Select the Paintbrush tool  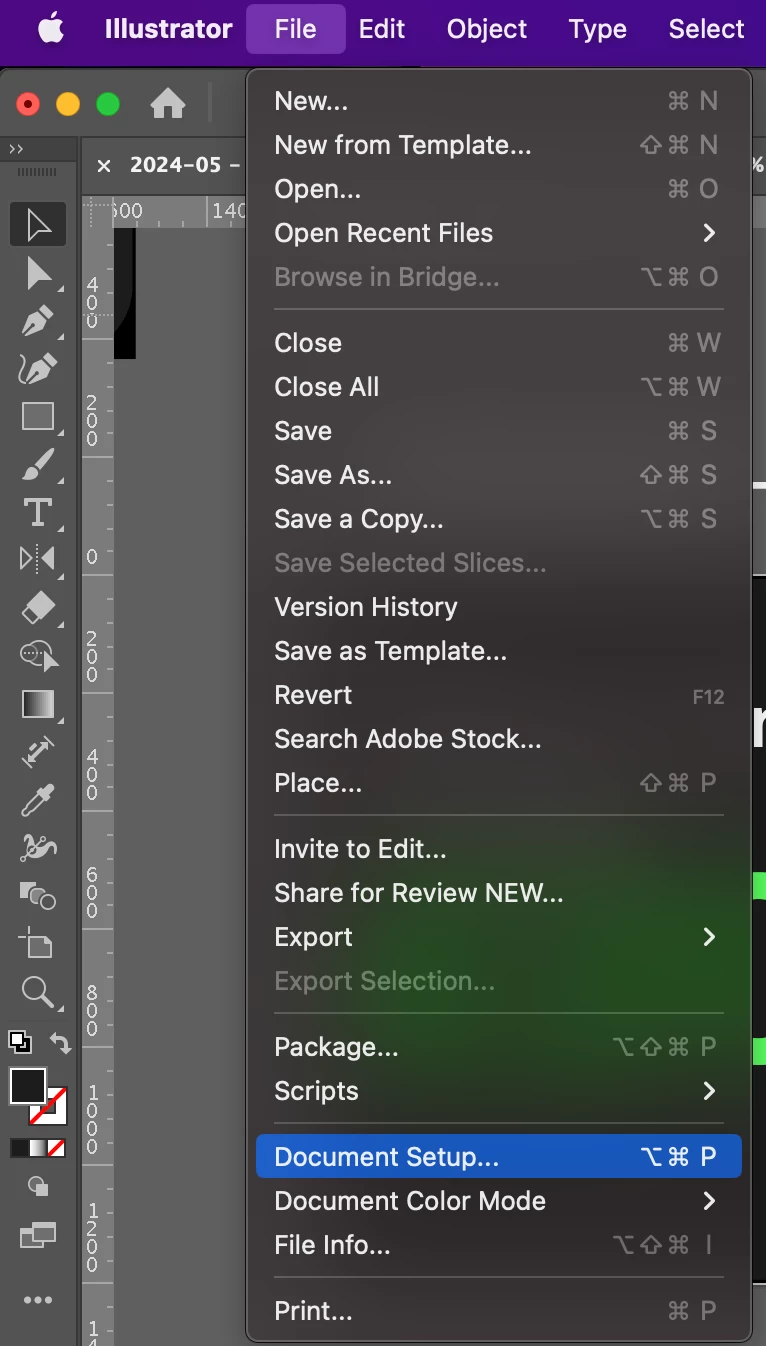38,464
